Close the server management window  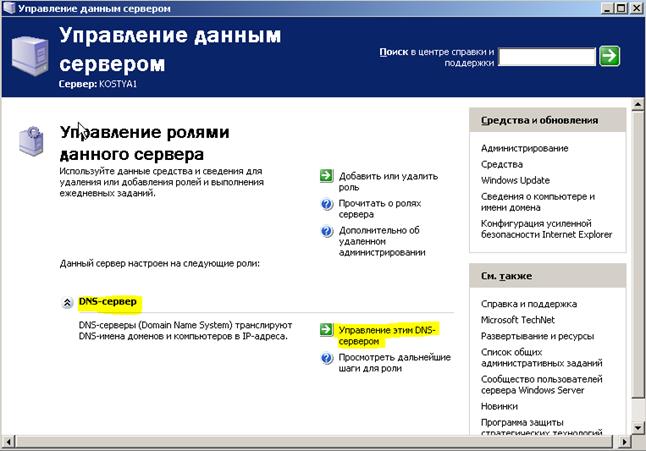tap(637, 8)
